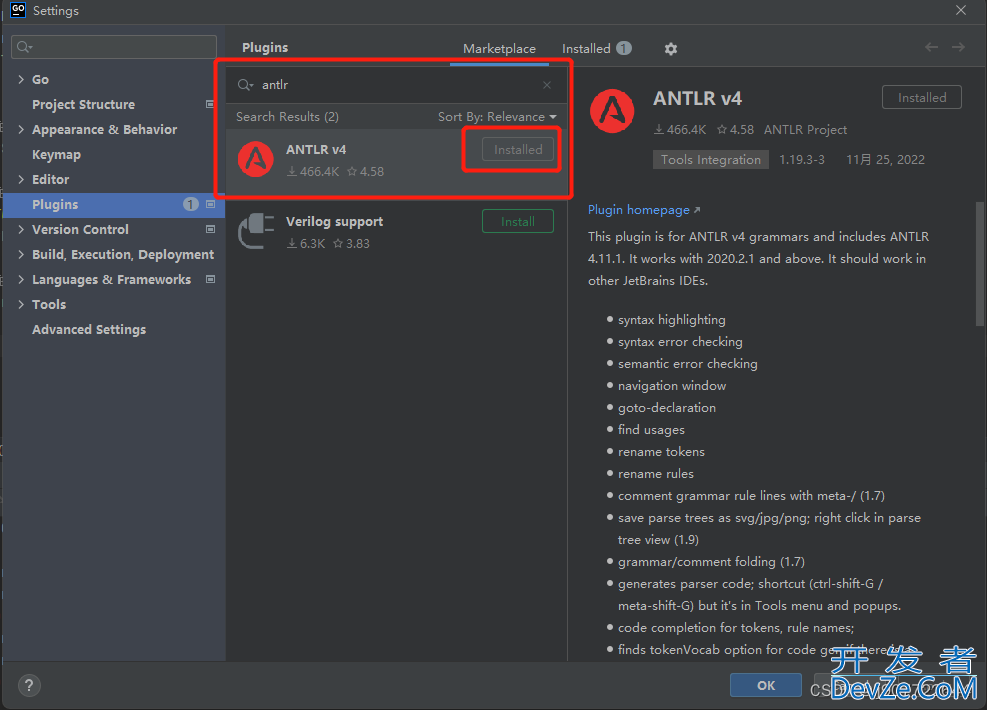
Task: Open the Keymap settings page
Action: click(x=56, y=155)
